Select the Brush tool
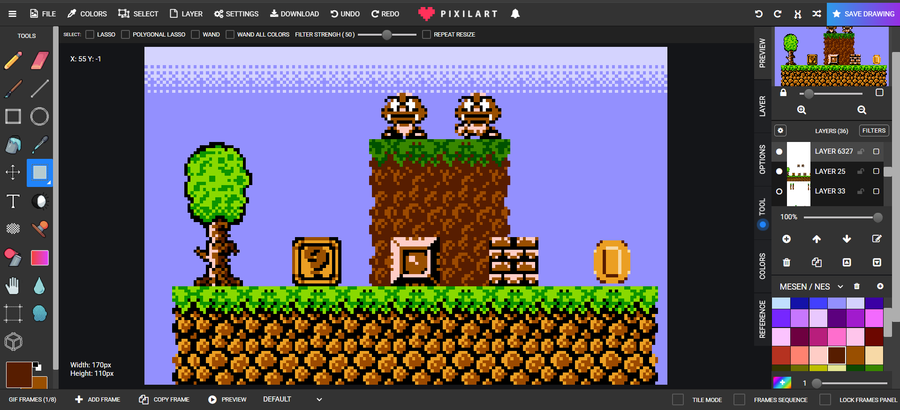The image size is (900, 410). 13,88
